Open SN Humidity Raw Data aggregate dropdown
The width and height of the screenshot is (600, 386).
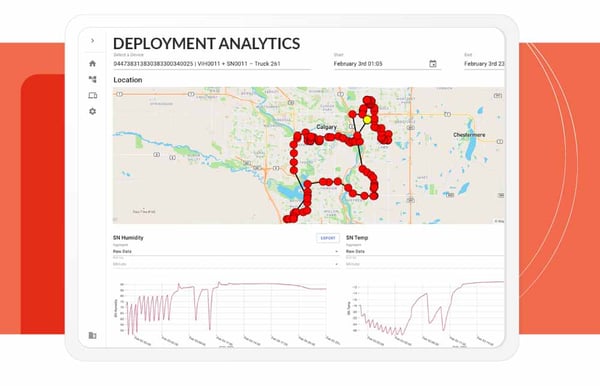[x=226, y=251]
